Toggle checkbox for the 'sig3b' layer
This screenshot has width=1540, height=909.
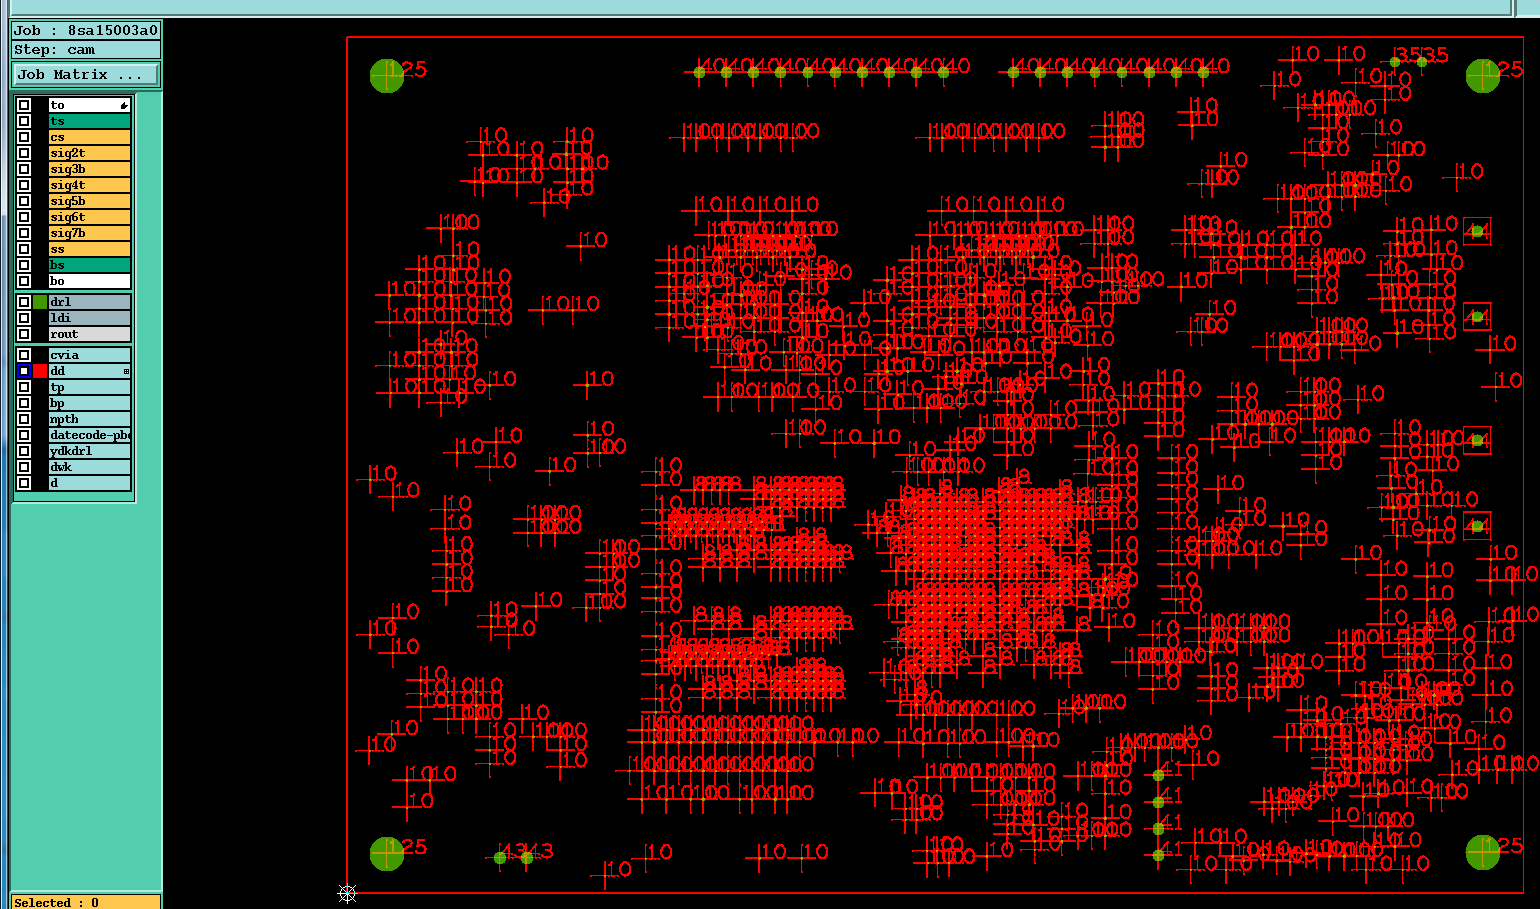(x=24, y=169)
